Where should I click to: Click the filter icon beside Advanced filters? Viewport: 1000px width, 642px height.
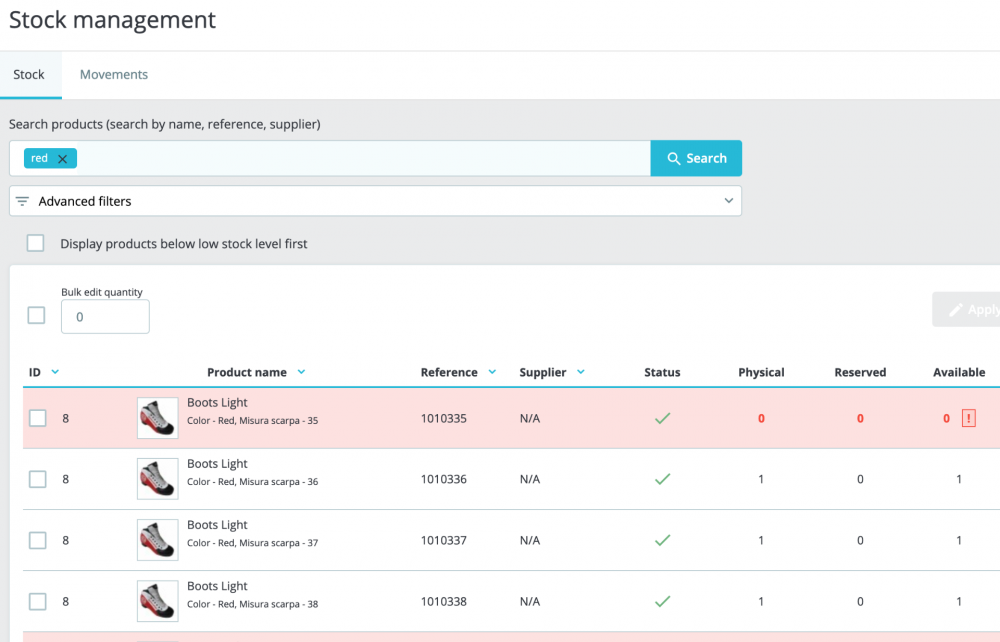[x=22, y=201]
